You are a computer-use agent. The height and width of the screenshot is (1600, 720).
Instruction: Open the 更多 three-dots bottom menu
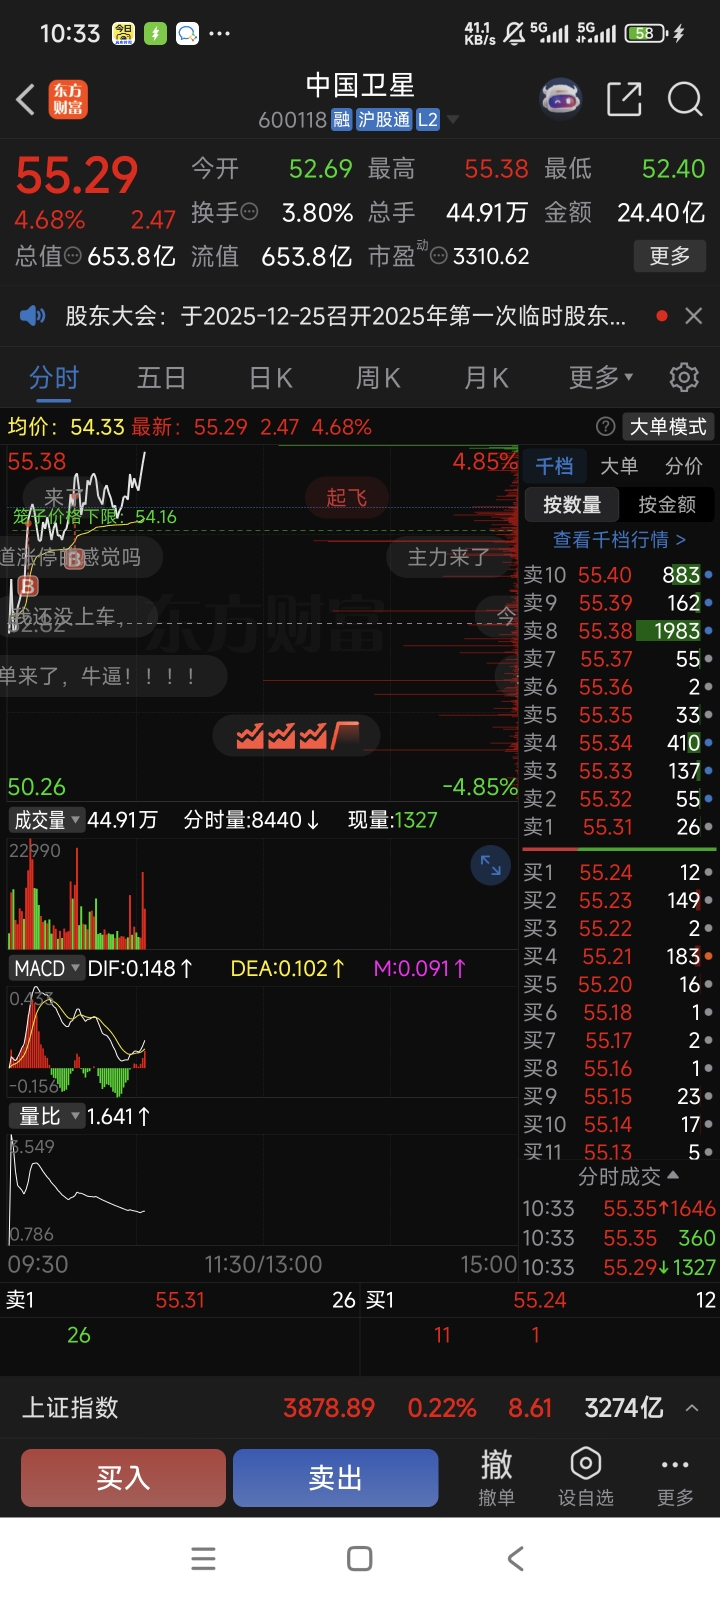pyautogui.click(x=675, y=1476)
